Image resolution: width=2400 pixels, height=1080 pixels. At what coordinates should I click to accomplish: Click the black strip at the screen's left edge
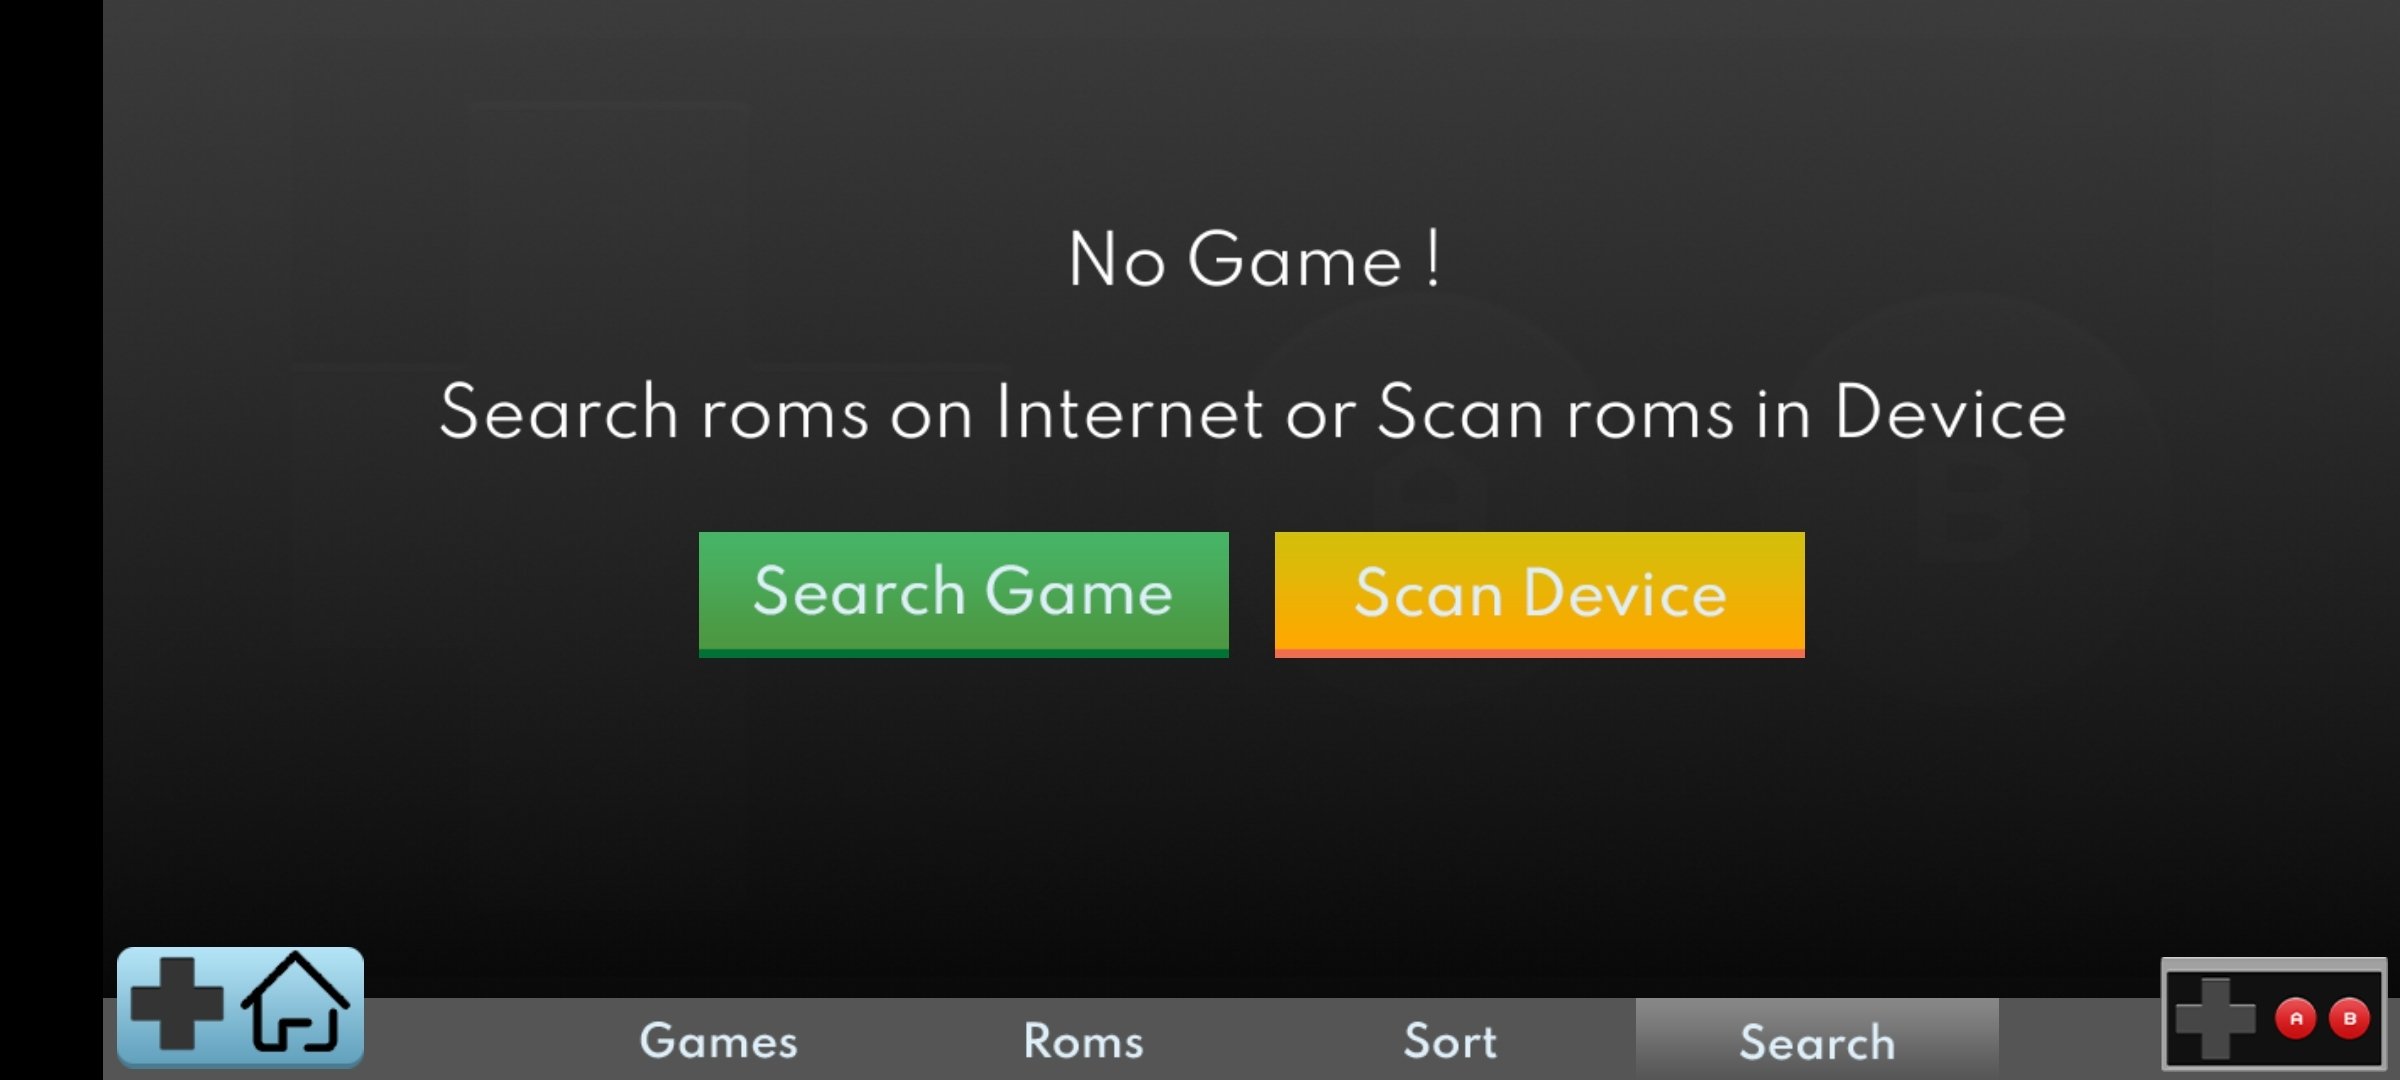51,540
